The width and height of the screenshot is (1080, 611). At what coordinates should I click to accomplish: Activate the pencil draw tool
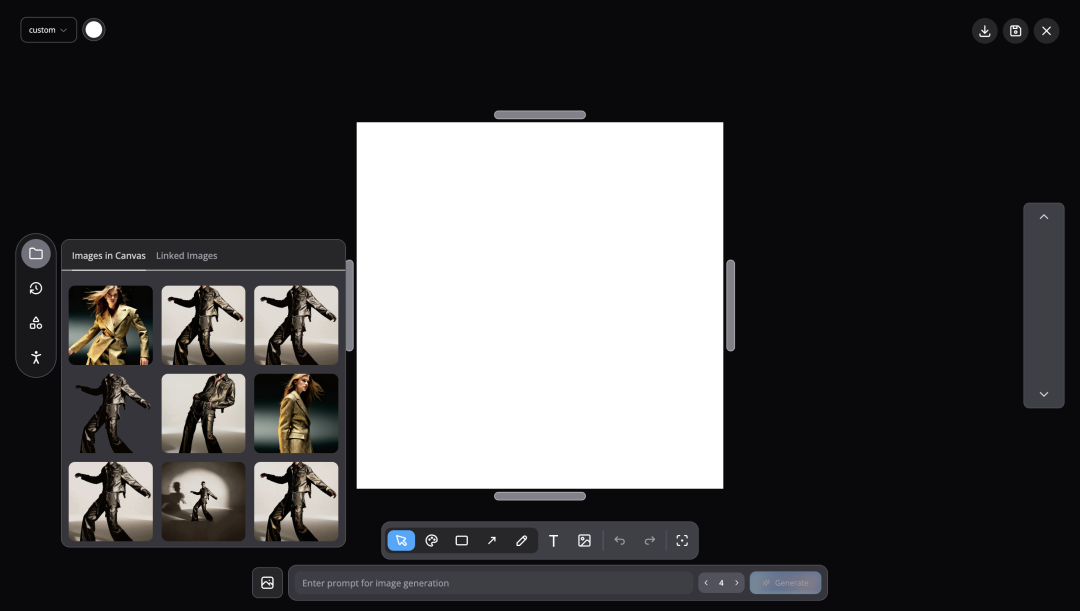click(522, 541)
